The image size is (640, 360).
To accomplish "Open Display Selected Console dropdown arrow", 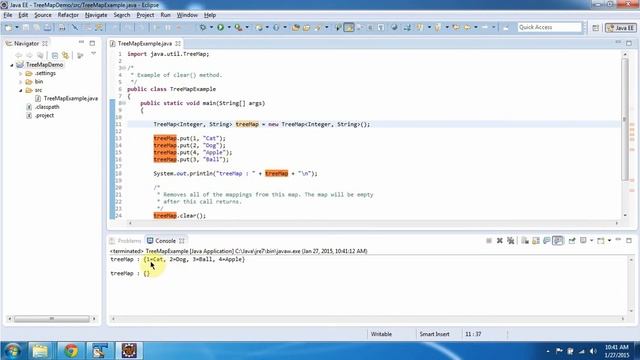I will tap(591, 241).
